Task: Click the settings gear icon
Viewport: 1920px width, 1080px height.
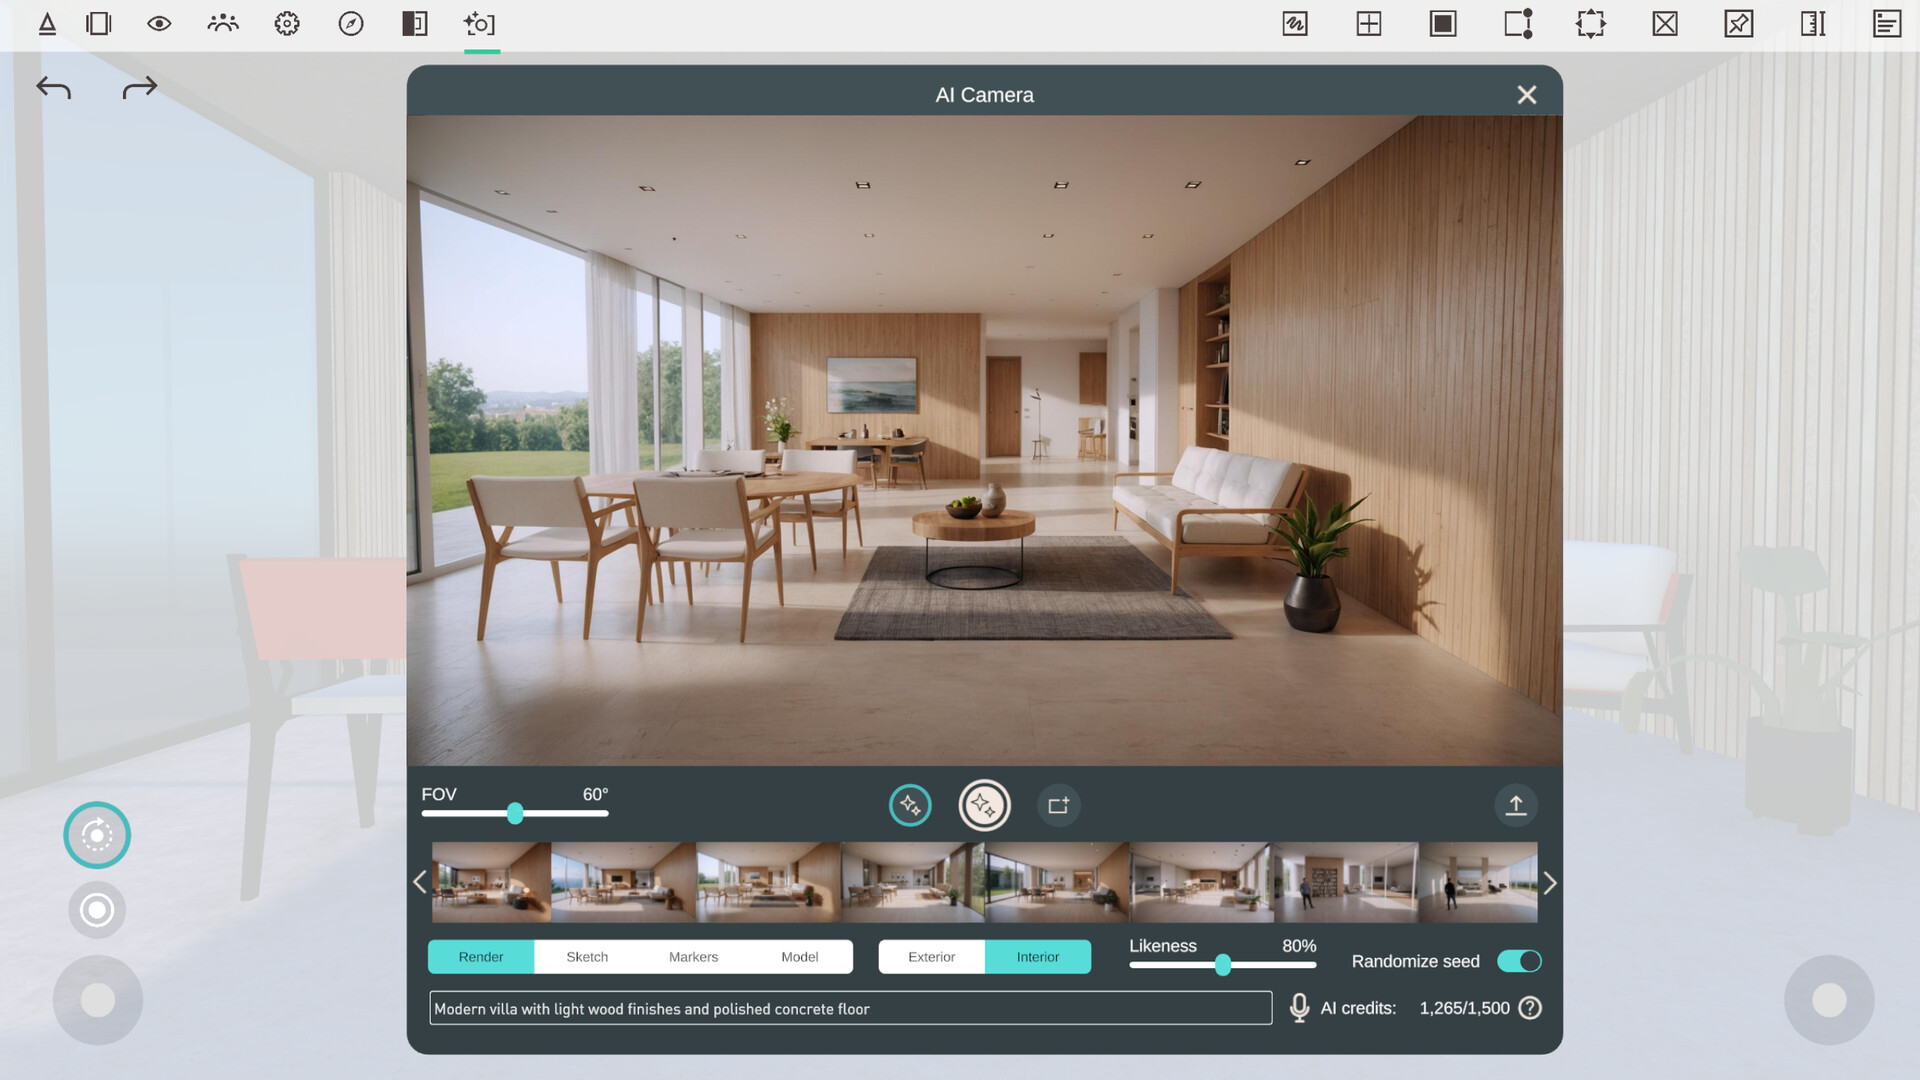Action: (x=287, y=24)
